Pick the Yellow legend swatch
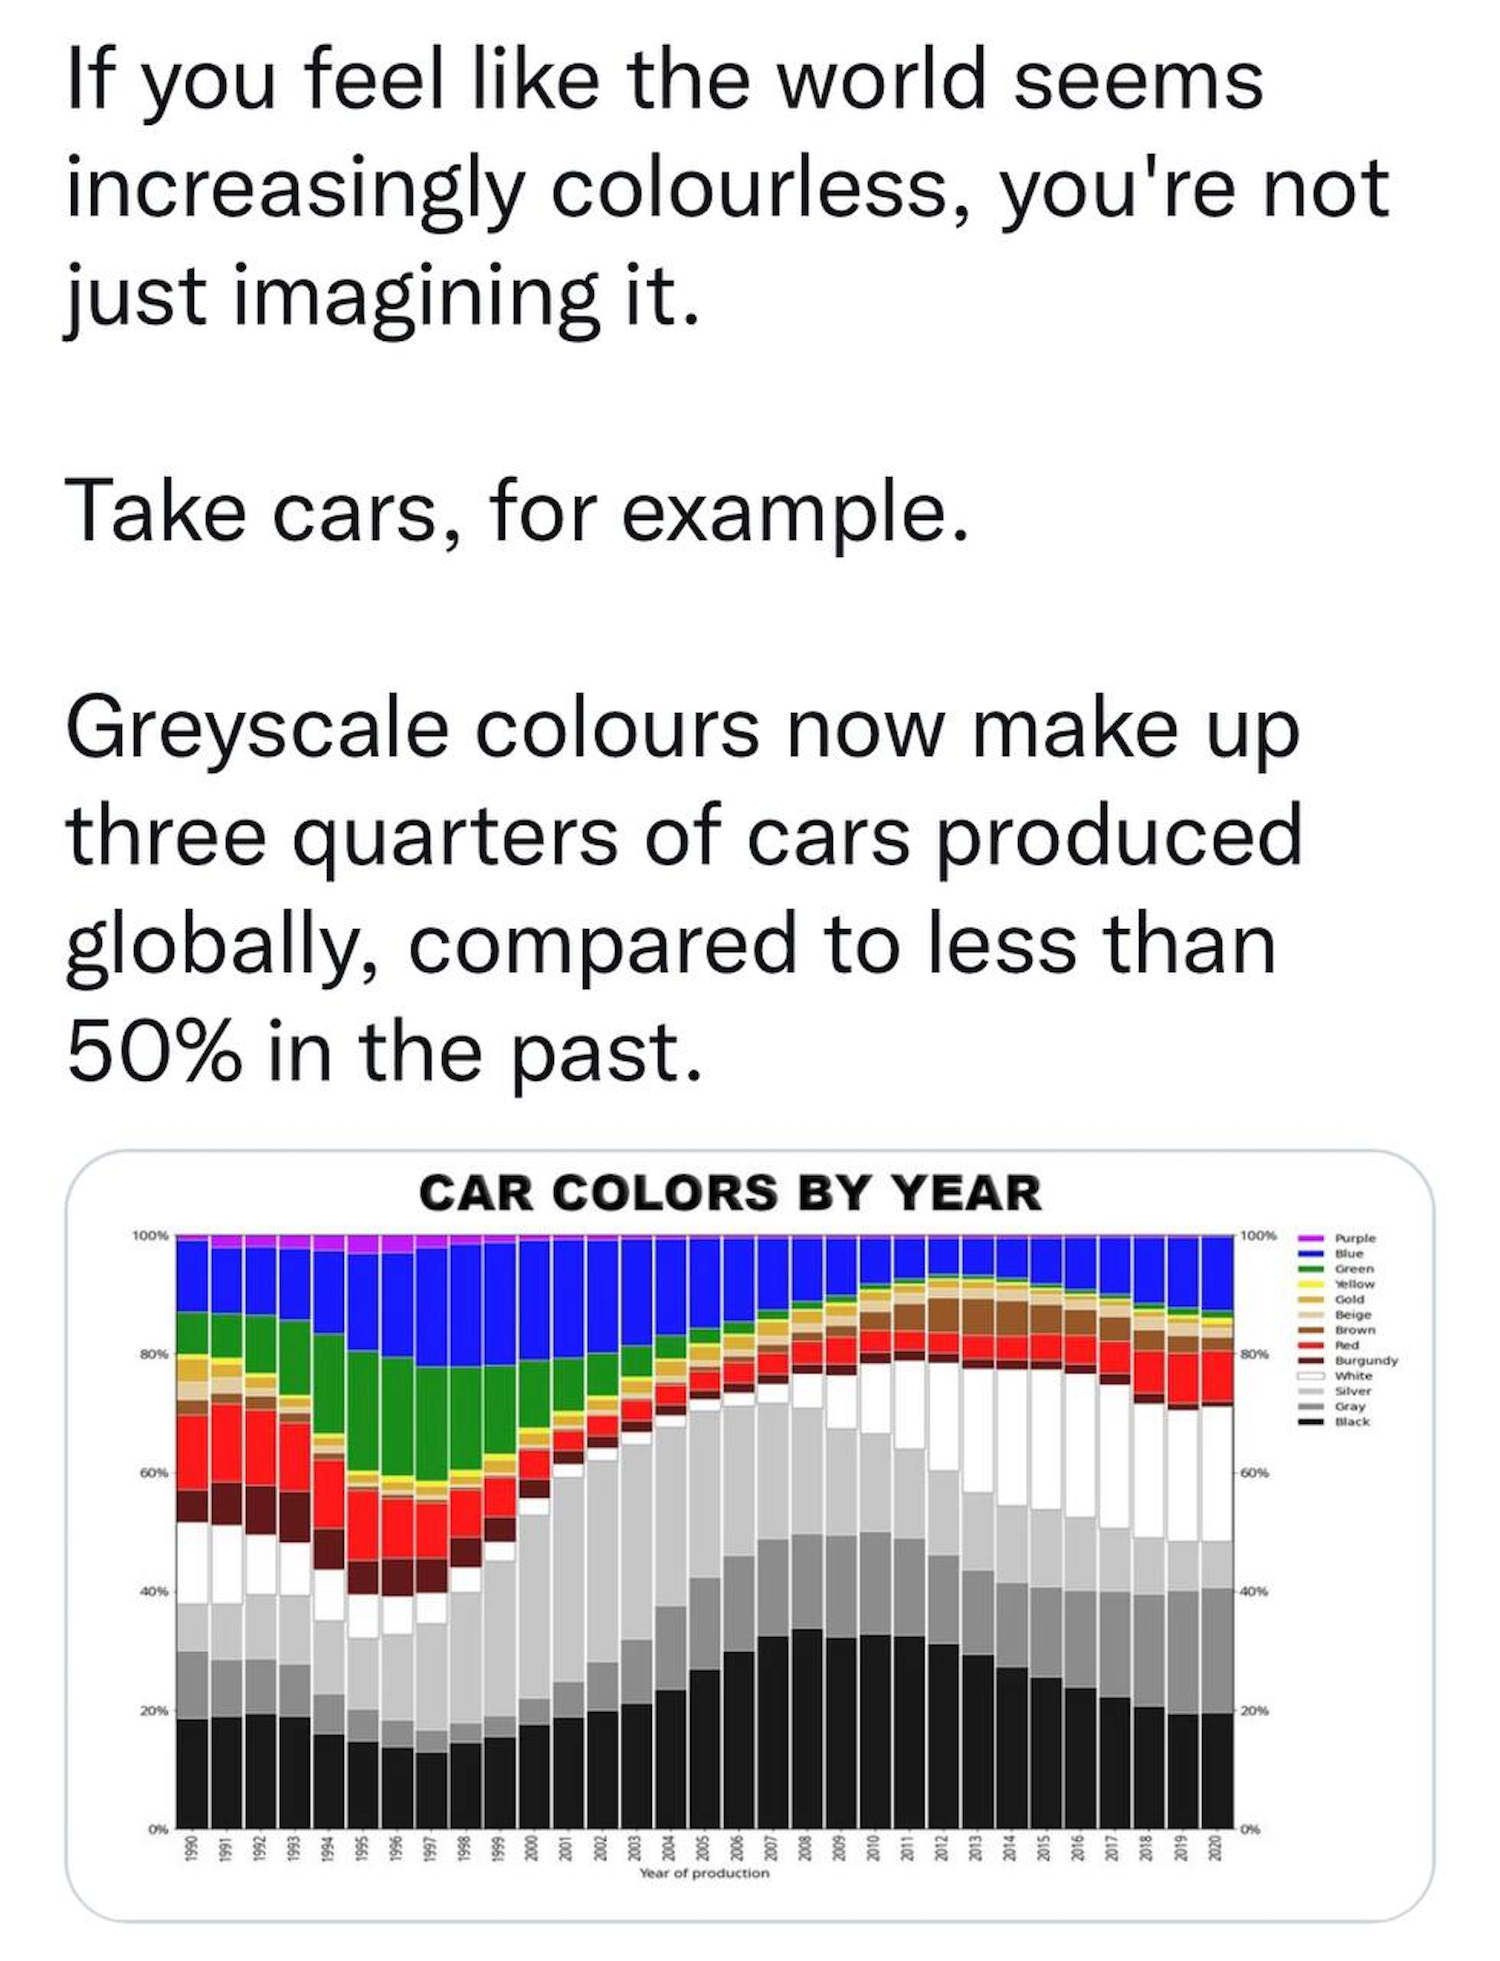1500x1961 pixels. pyautogui.click(x=1311, y=1283)
